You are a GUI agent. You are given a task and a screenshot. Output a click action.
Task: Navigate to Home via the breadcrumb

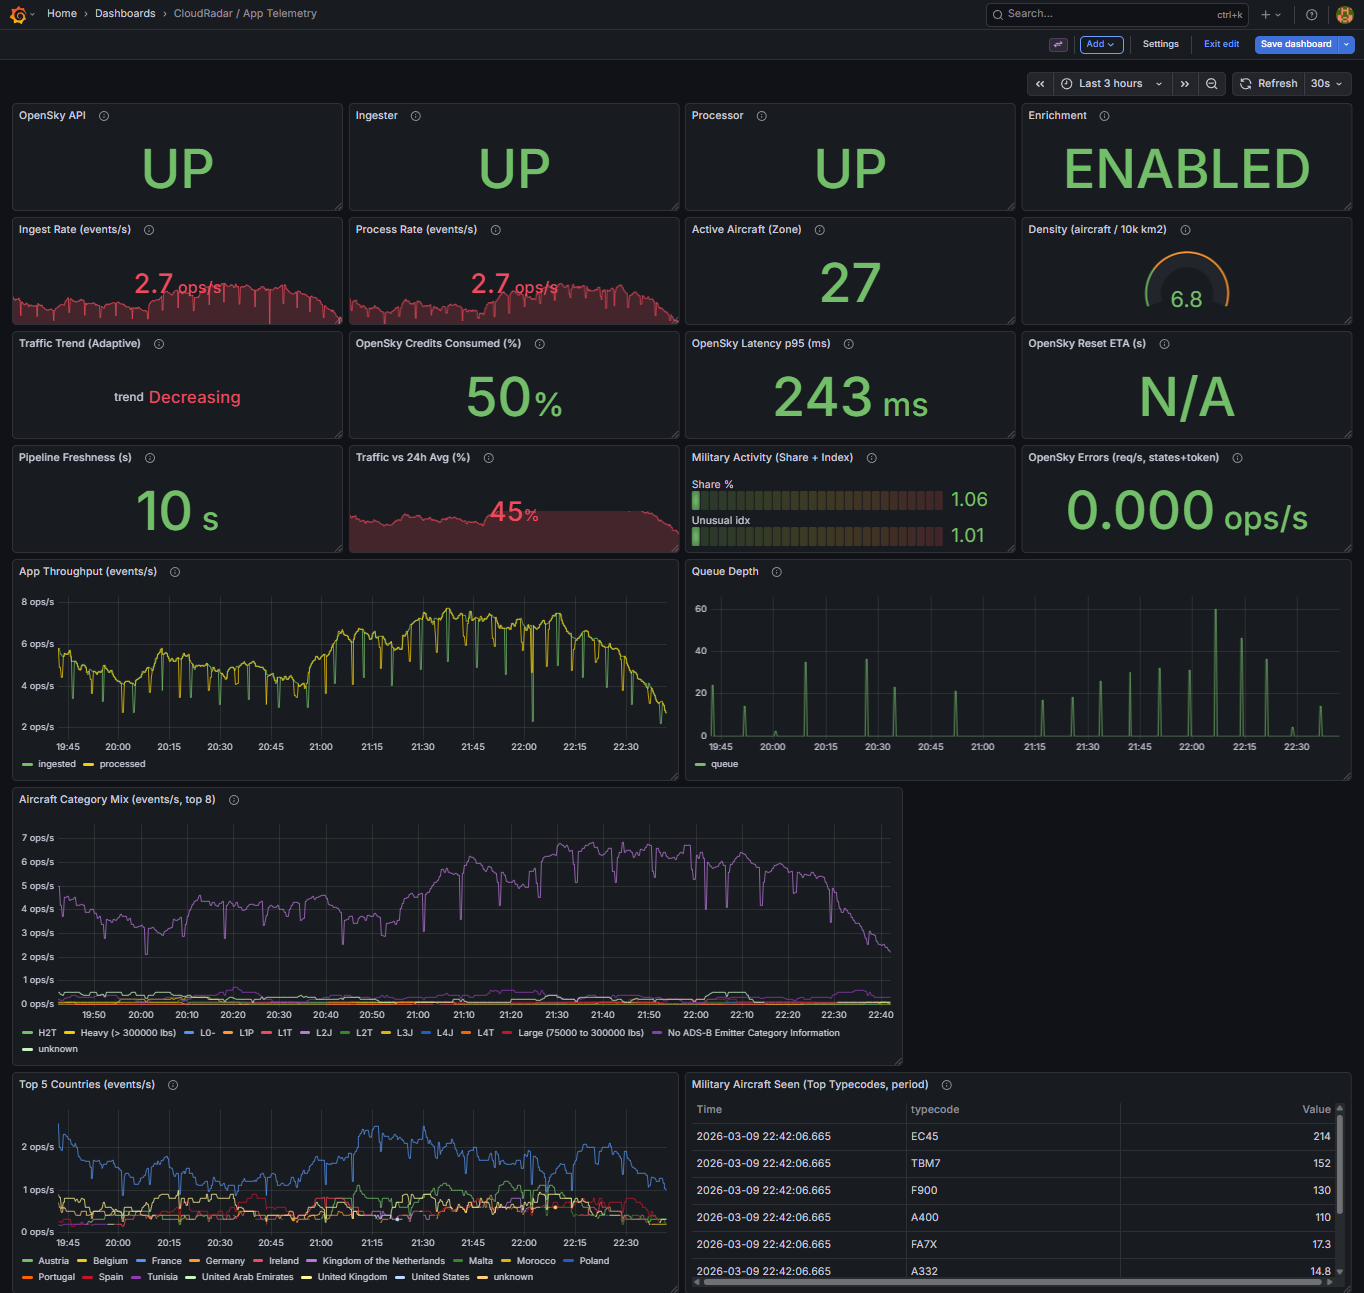coord(62,13)
